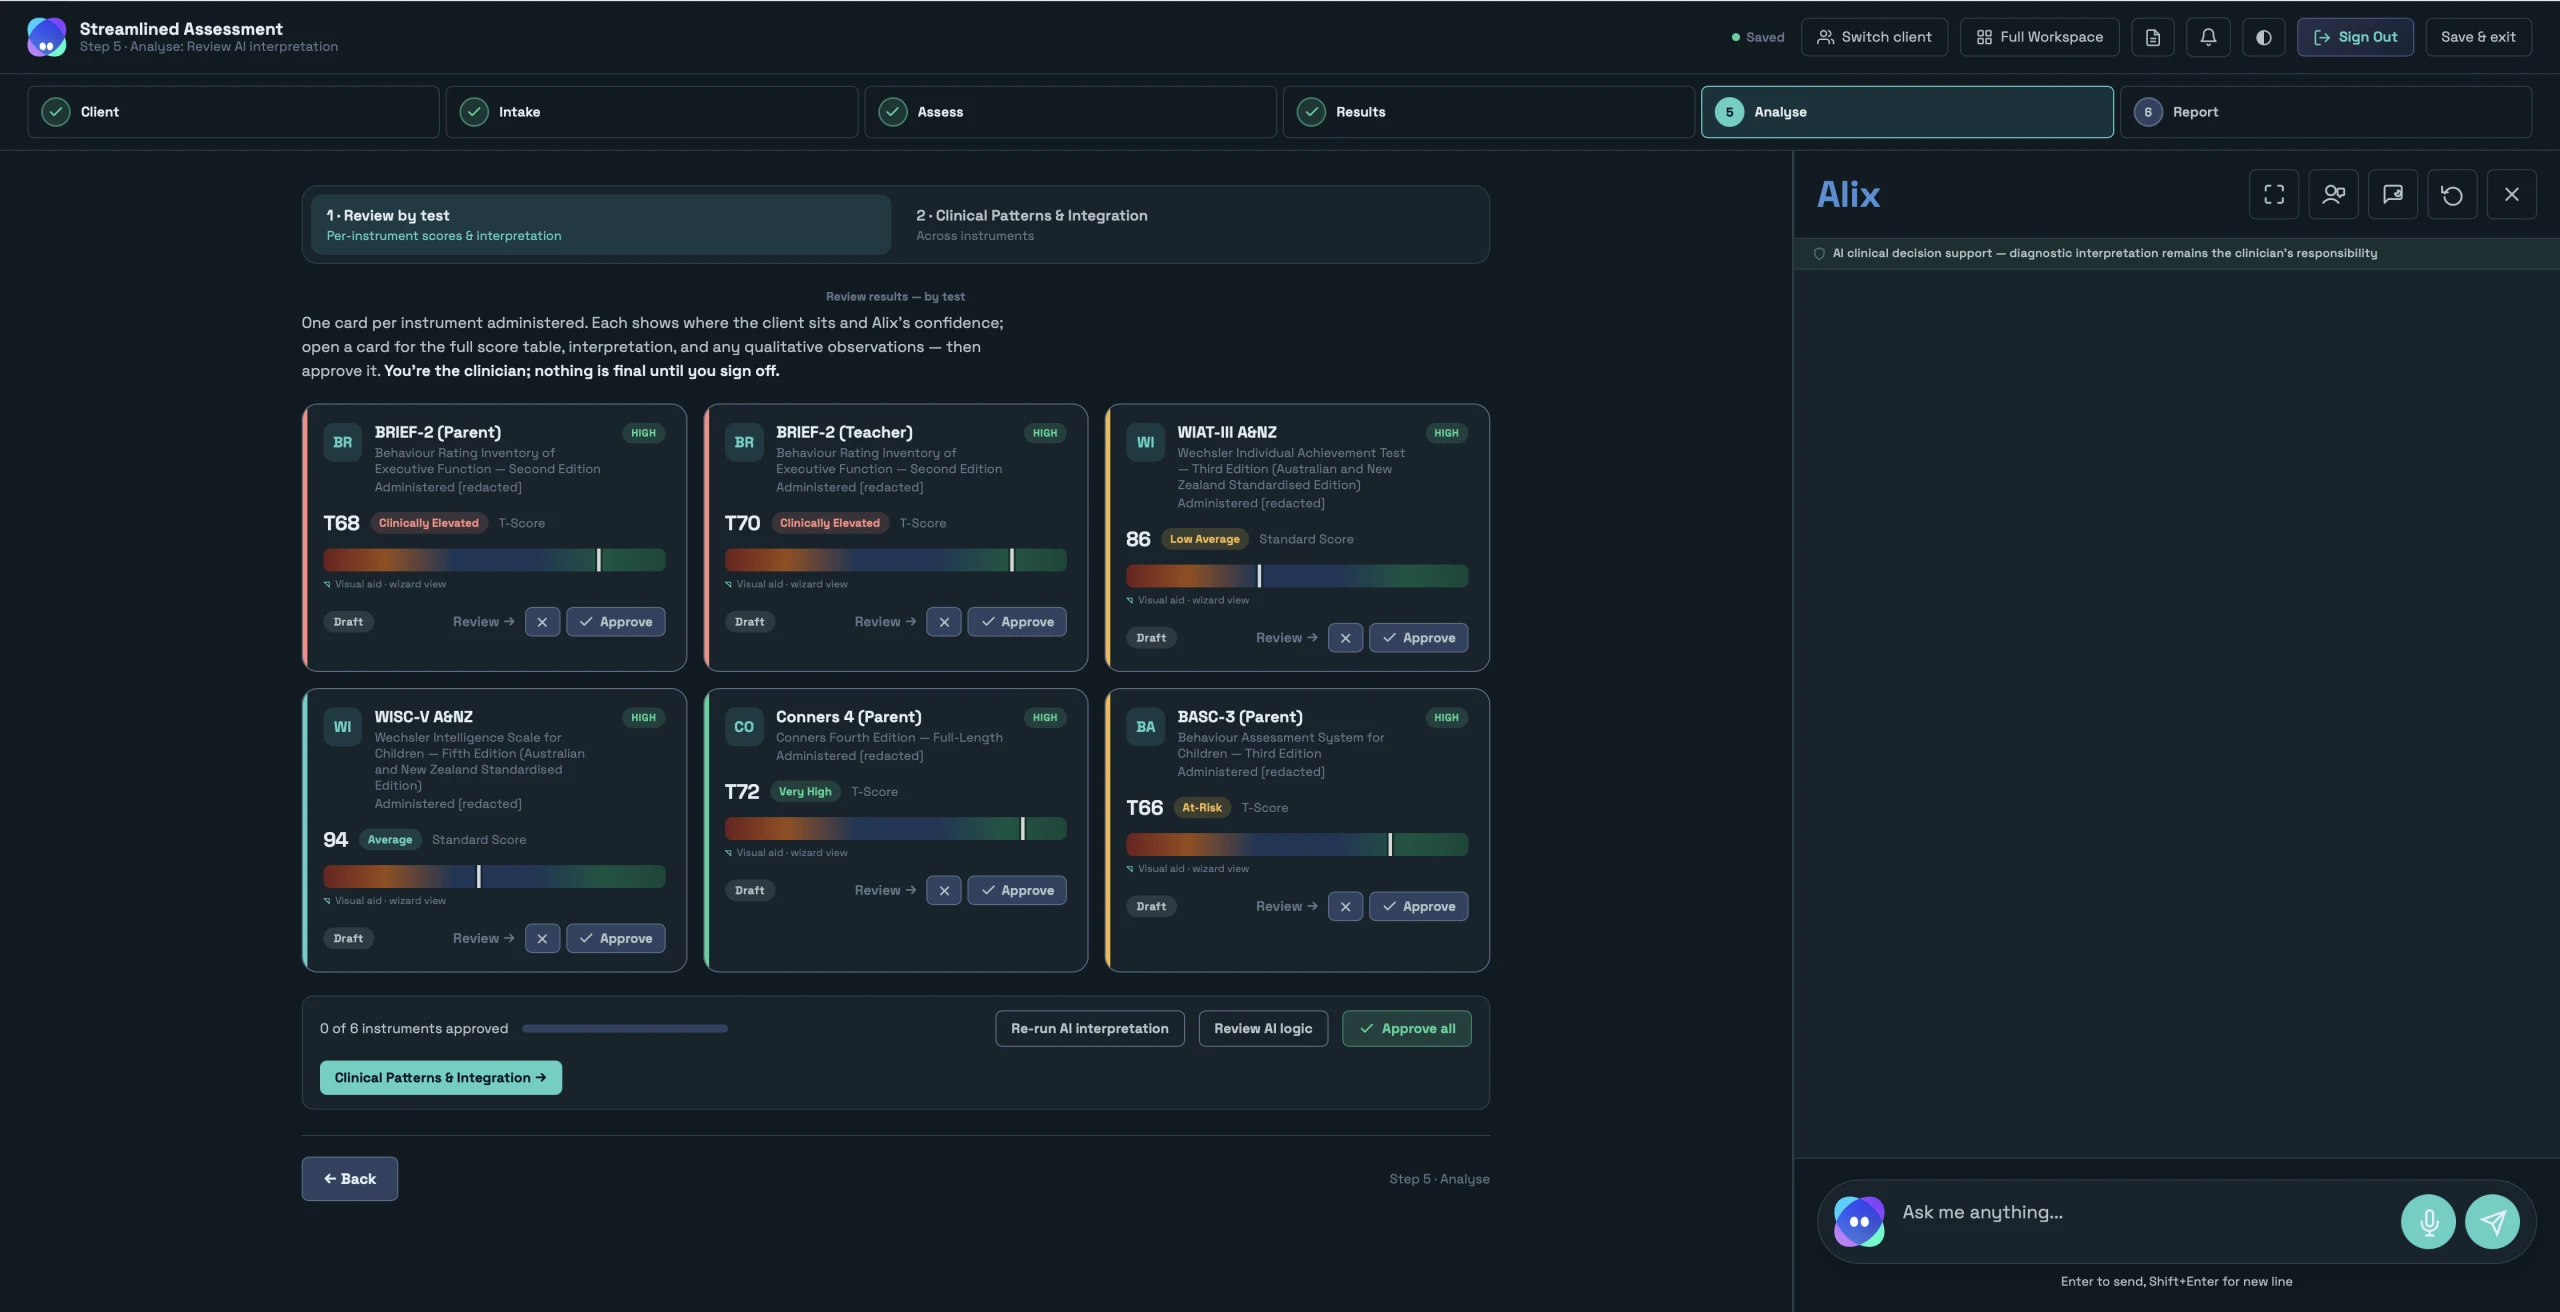Click Sign Out
The height and width of the screenshot is (1312, 2560).
tap(2354, 37)
